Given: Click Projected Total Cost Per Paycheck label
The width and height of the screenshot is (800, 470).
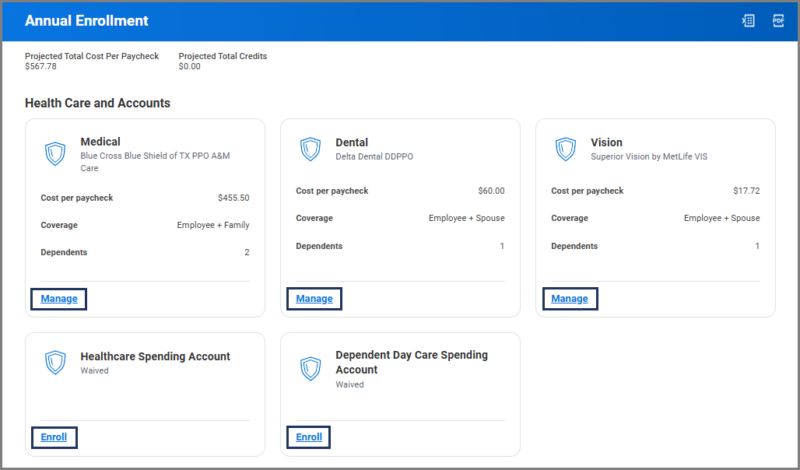Looking at the screenshot, I should point(92,56).
